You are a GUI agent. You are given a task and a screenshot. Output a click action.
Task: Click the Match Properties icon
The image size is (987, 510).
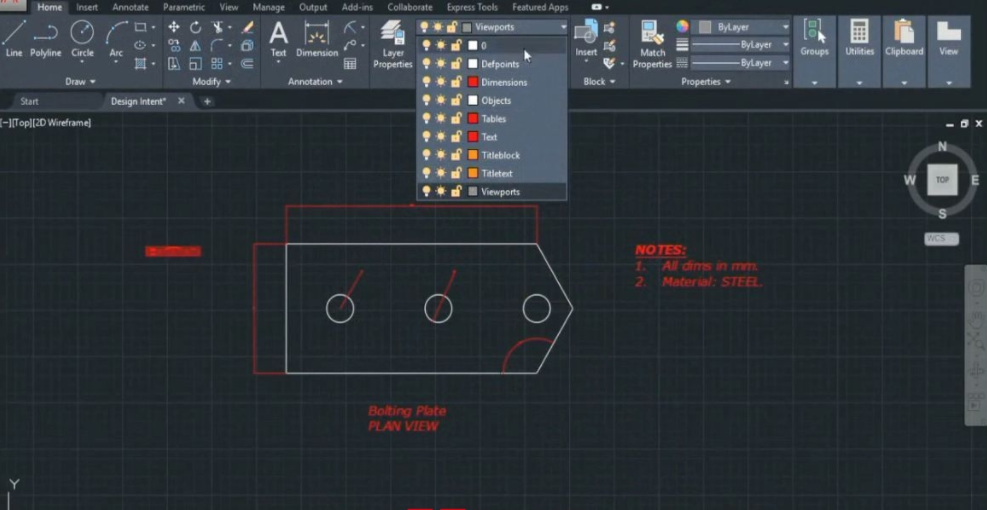point(652,44)
